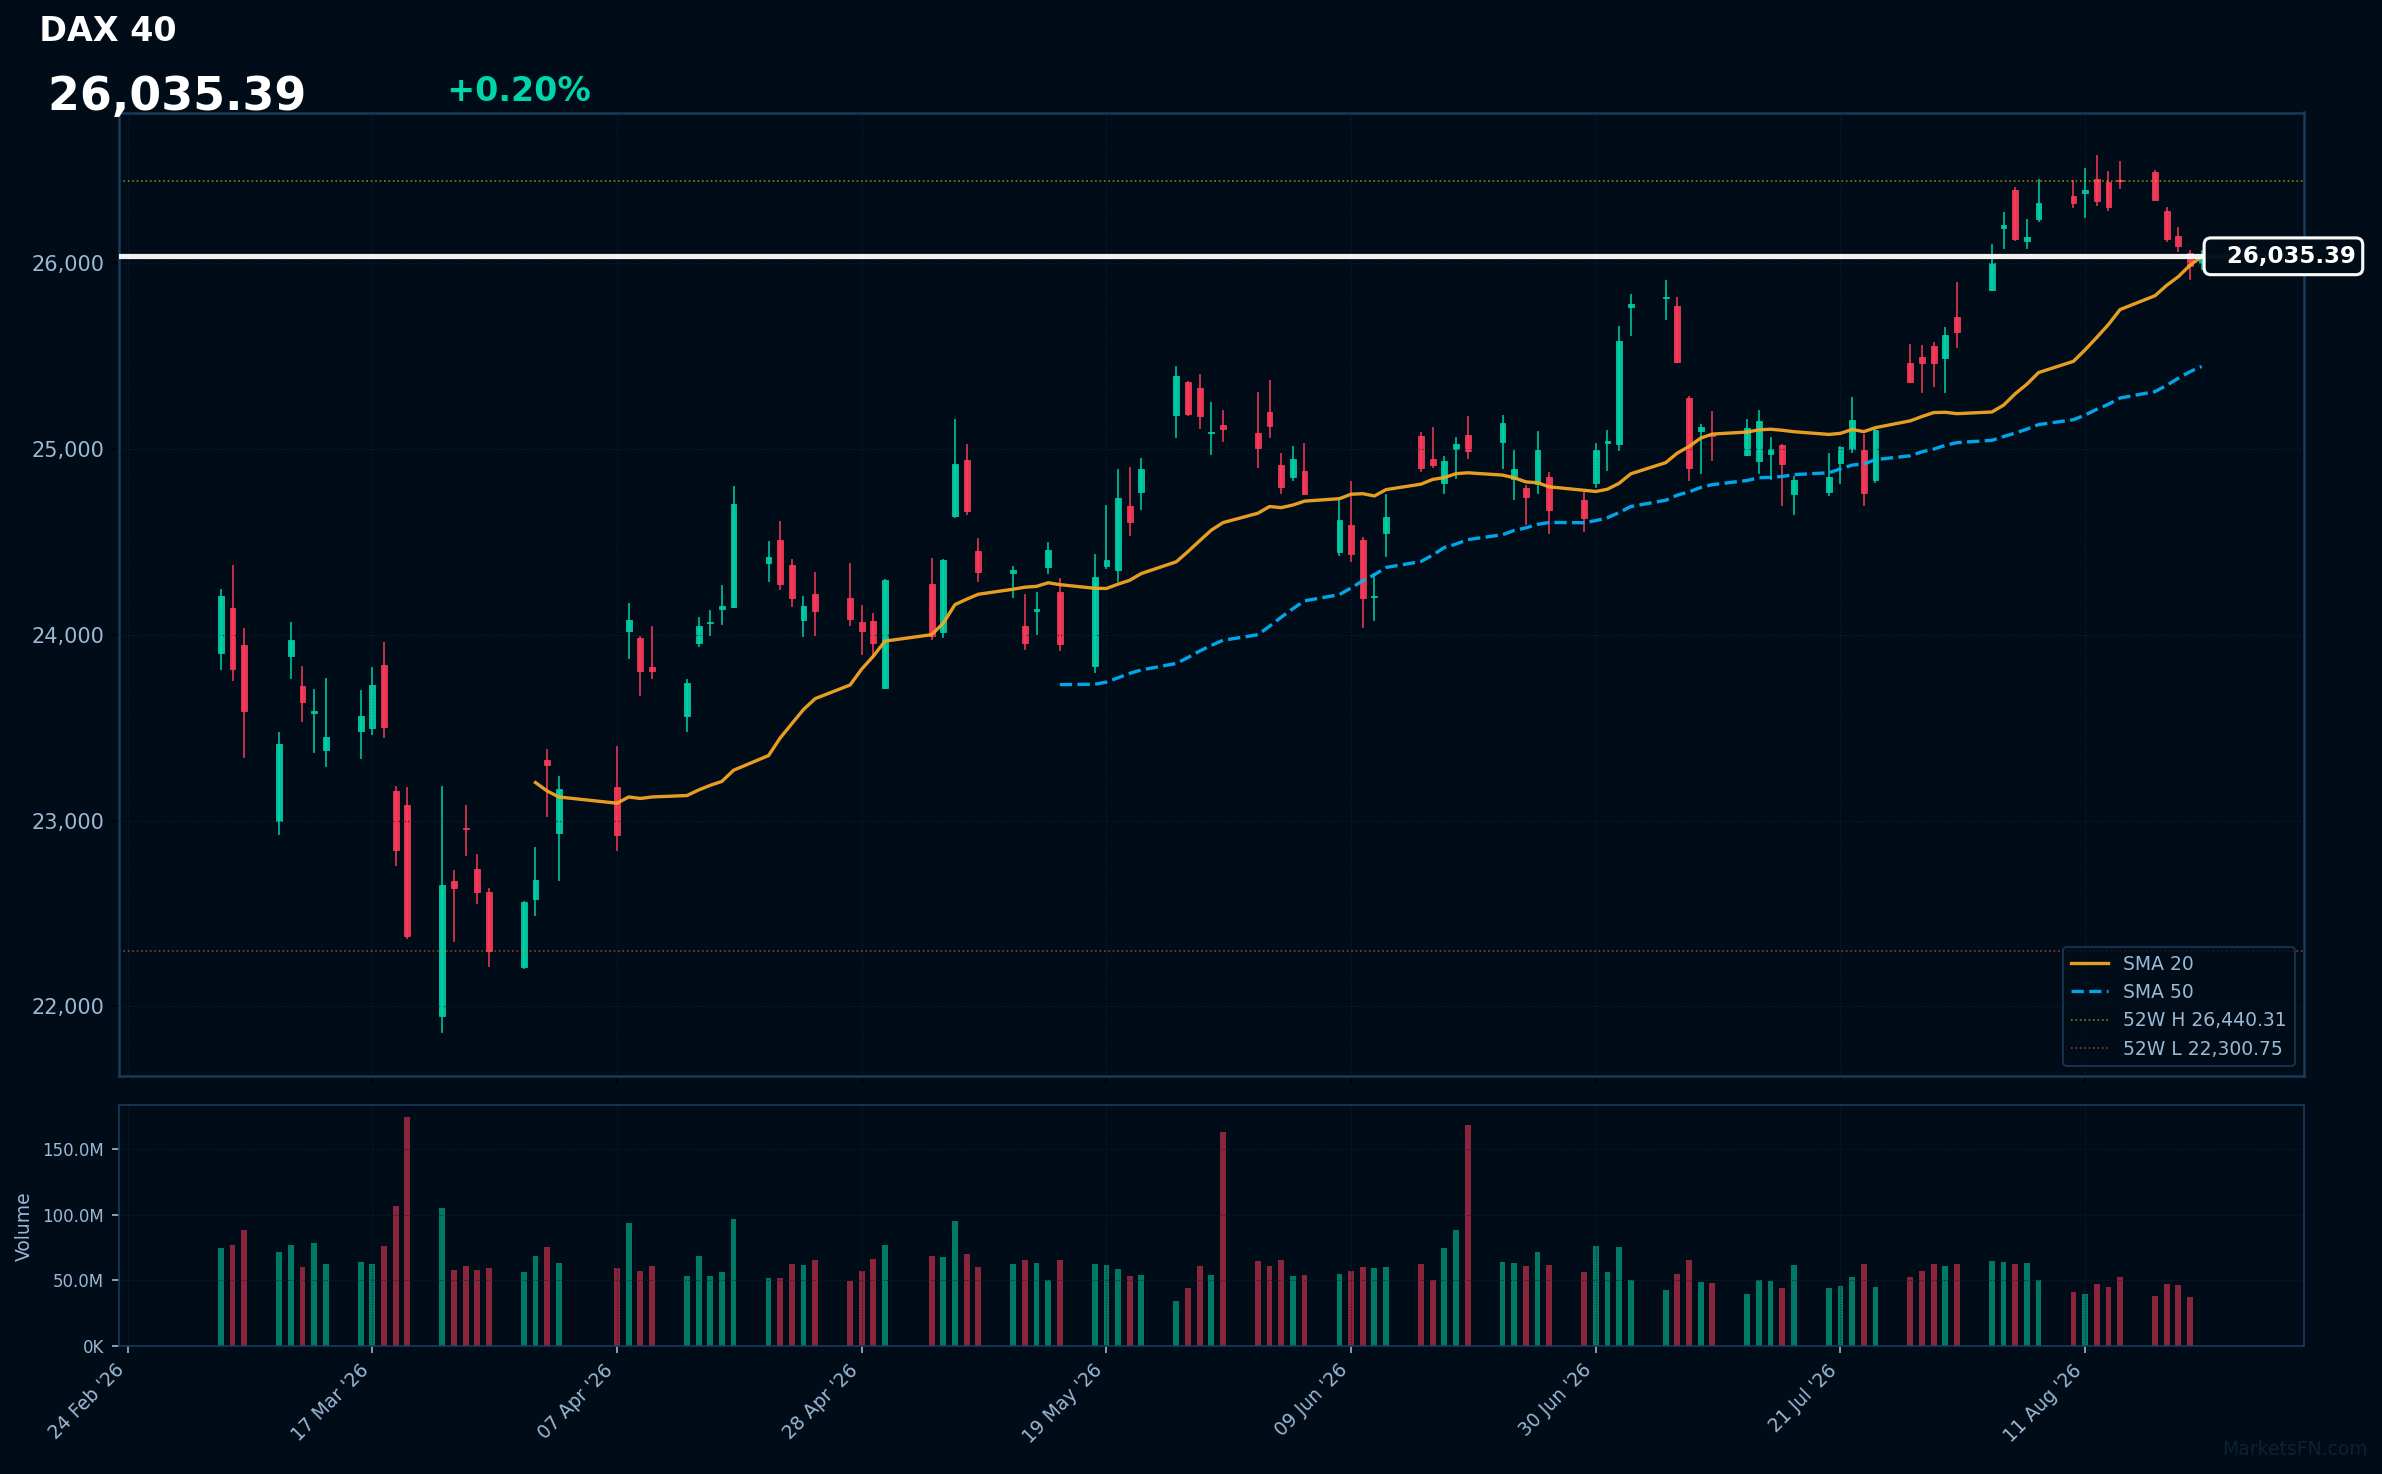This screenshot has height=1474, width=2382.
Task: Click the SMA 20 legend text
Action: click(x=2158, y=964)
